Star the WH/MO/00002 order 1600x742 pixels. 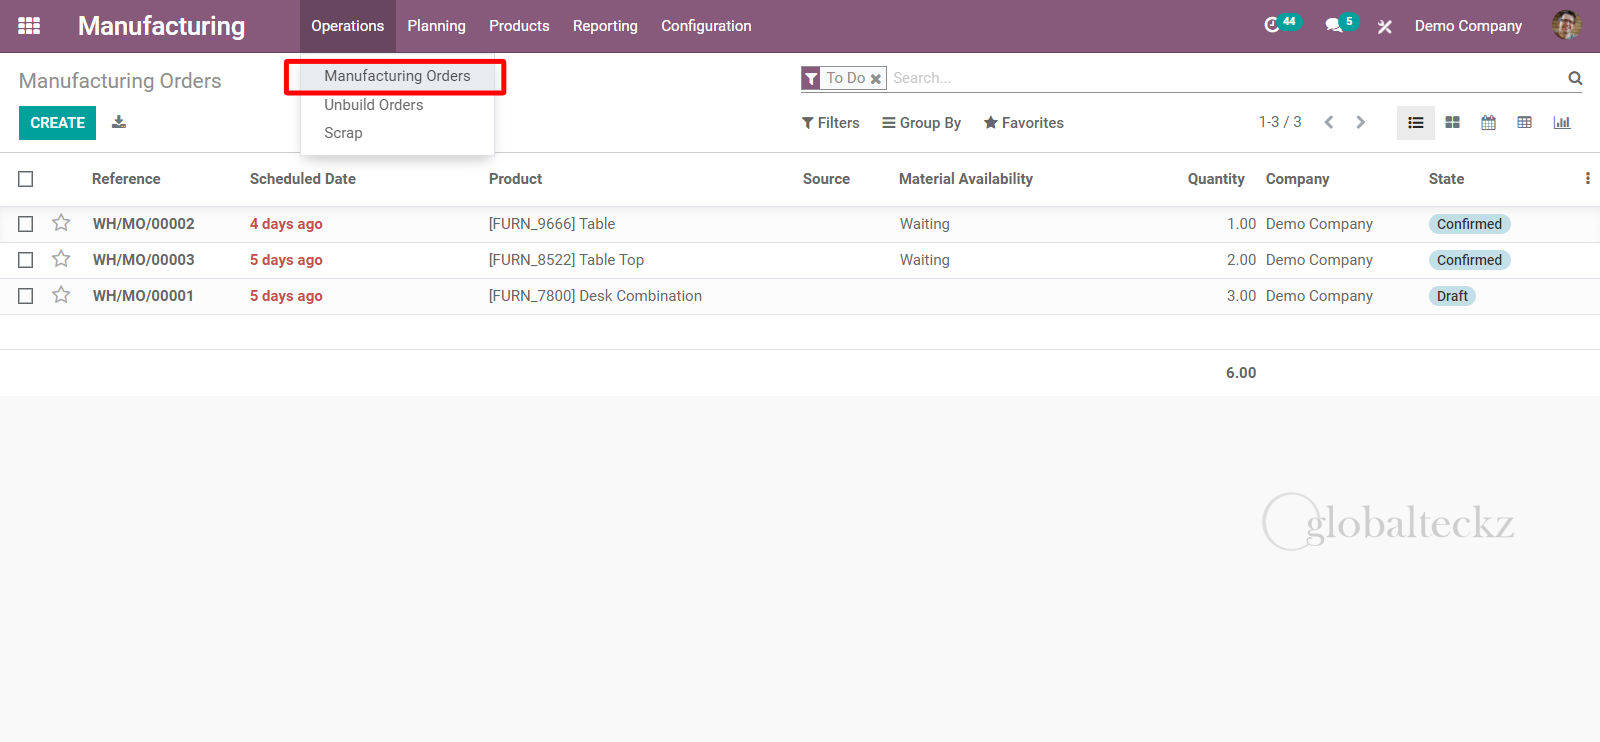point(61,223)
